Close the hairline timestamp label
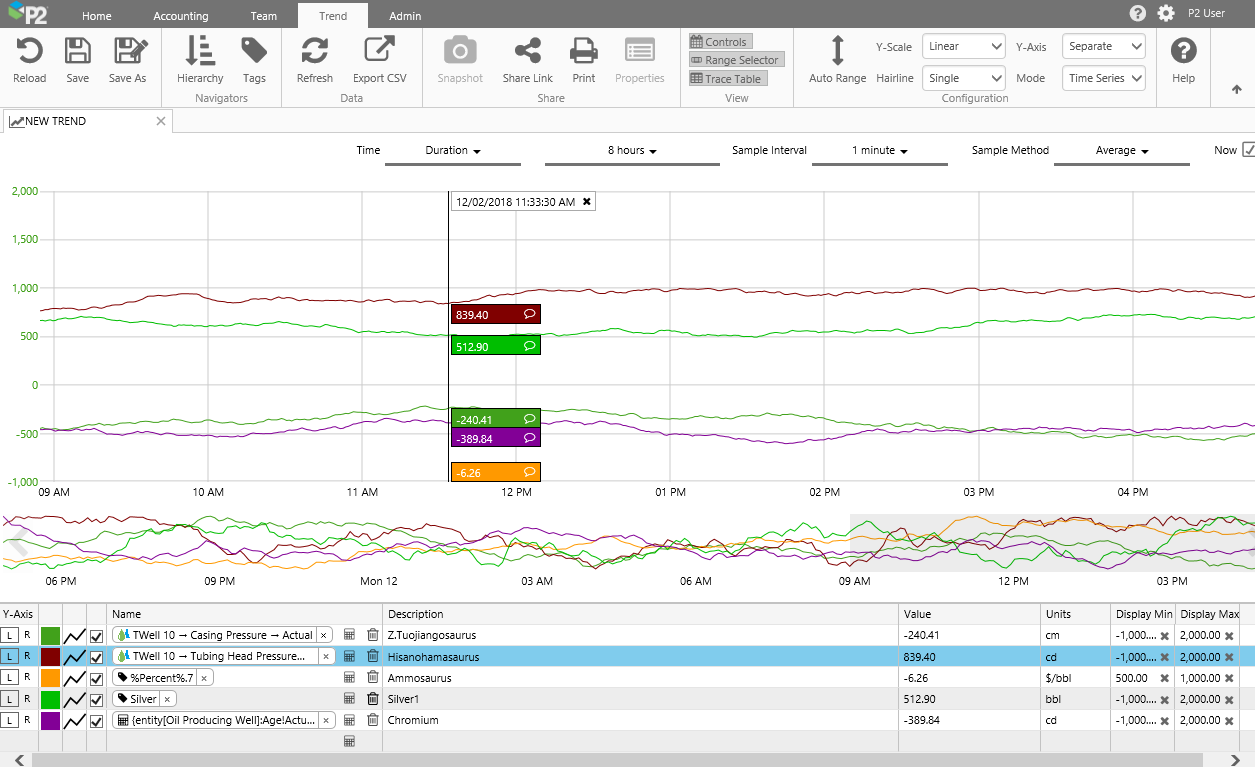This screenshot has width=1255, height=767. point(587,202)
